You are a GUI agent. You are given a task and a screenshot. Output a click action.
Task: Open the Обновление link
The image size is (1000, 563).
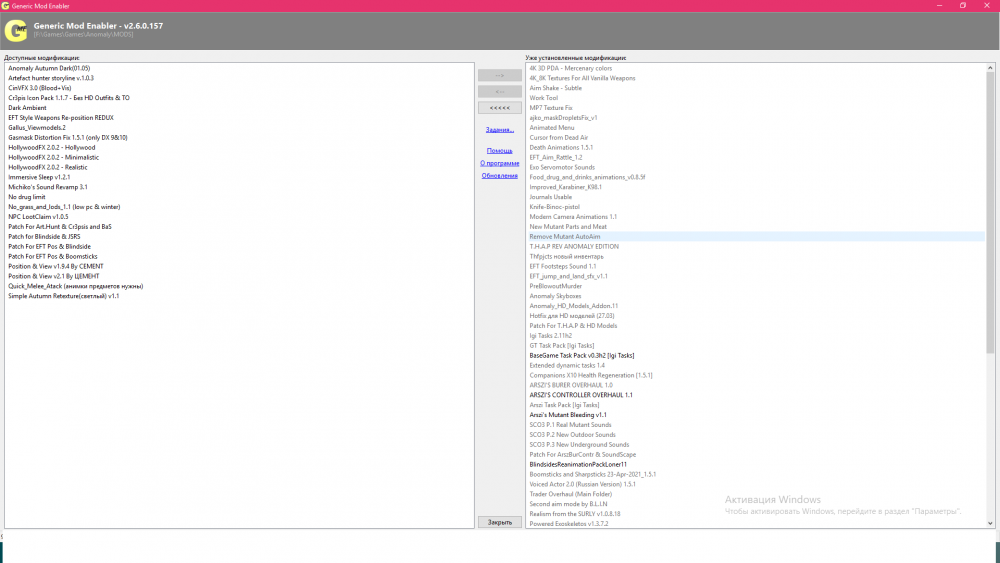(x=500, y=176)
